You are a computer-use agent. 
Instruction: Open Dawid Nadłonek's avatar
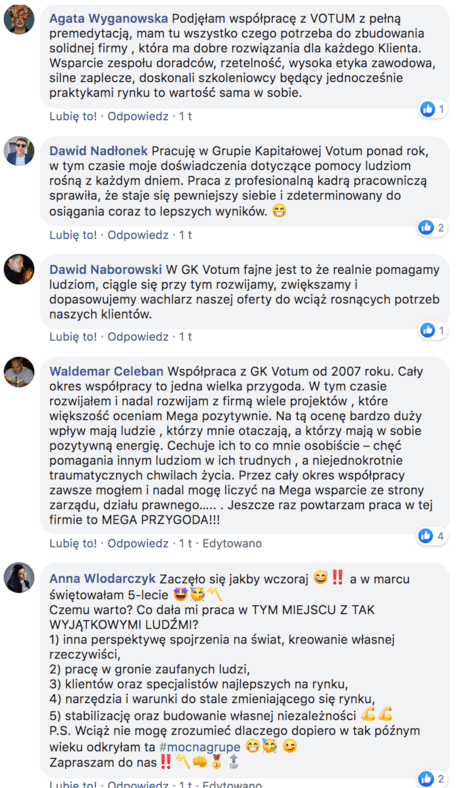click(x=19, y=151)
